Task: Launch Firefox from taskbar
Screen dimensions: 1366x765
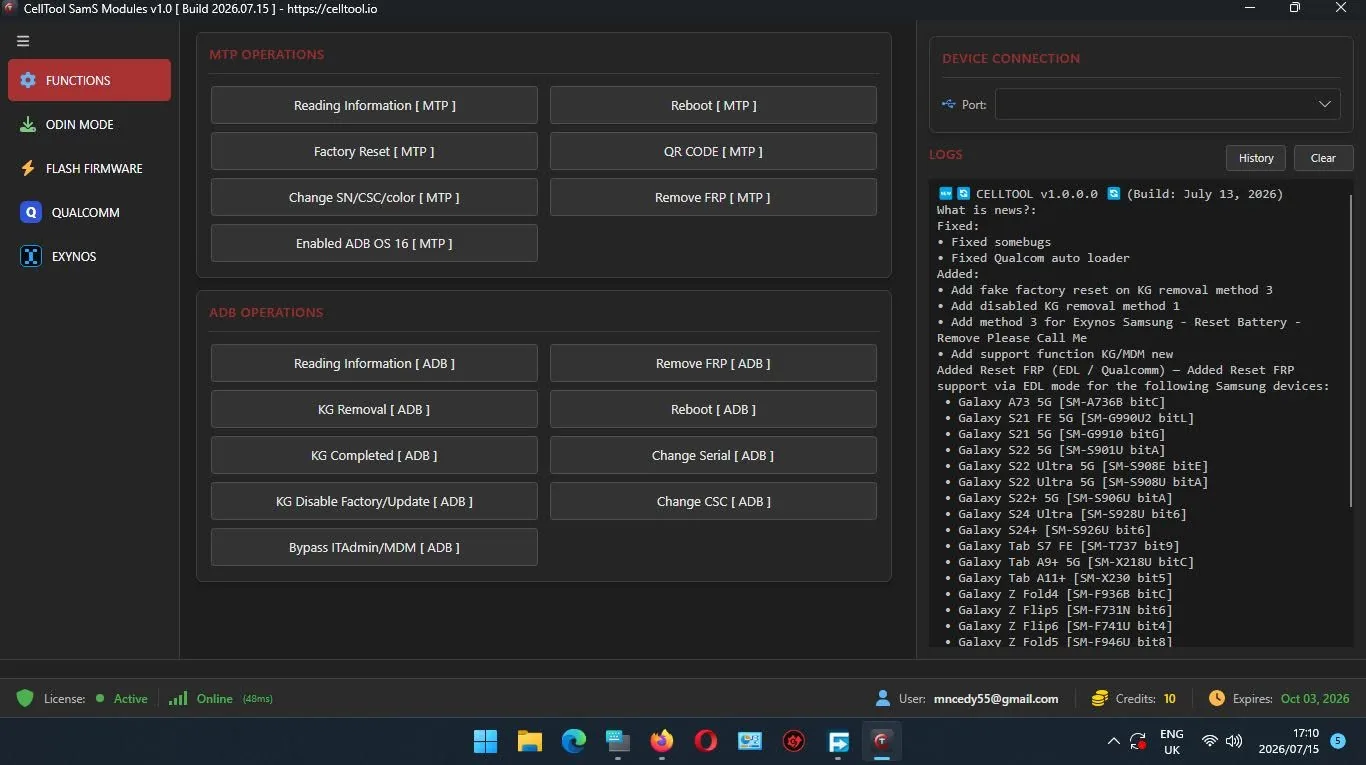Action: (x=661, y=741)
